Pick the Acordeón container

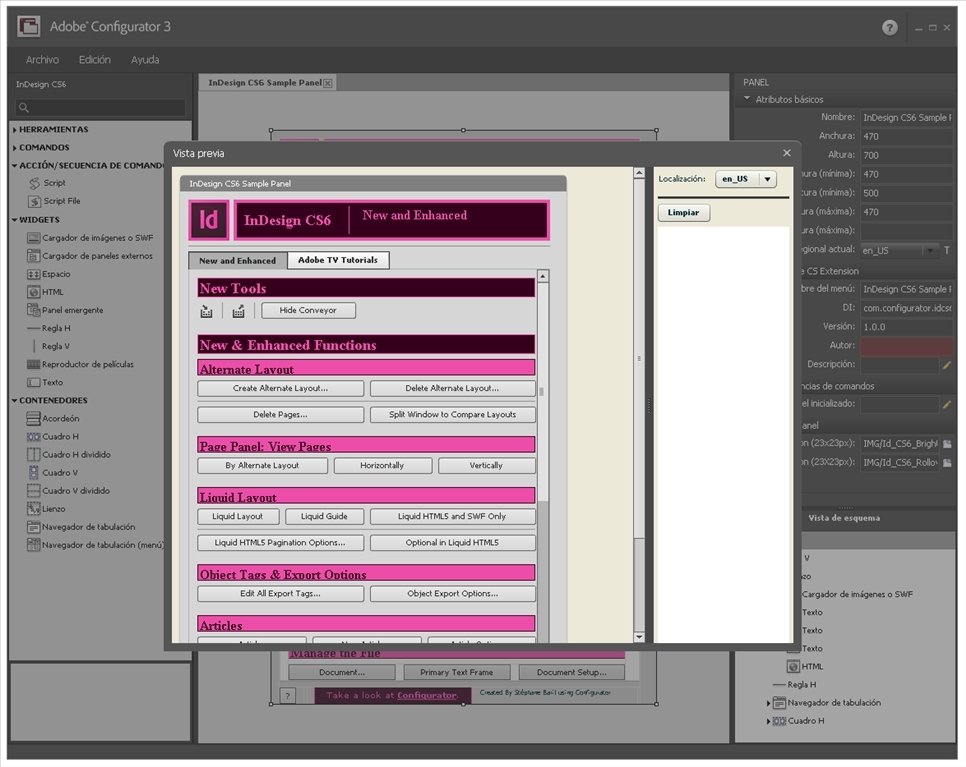tap(53, 418)
